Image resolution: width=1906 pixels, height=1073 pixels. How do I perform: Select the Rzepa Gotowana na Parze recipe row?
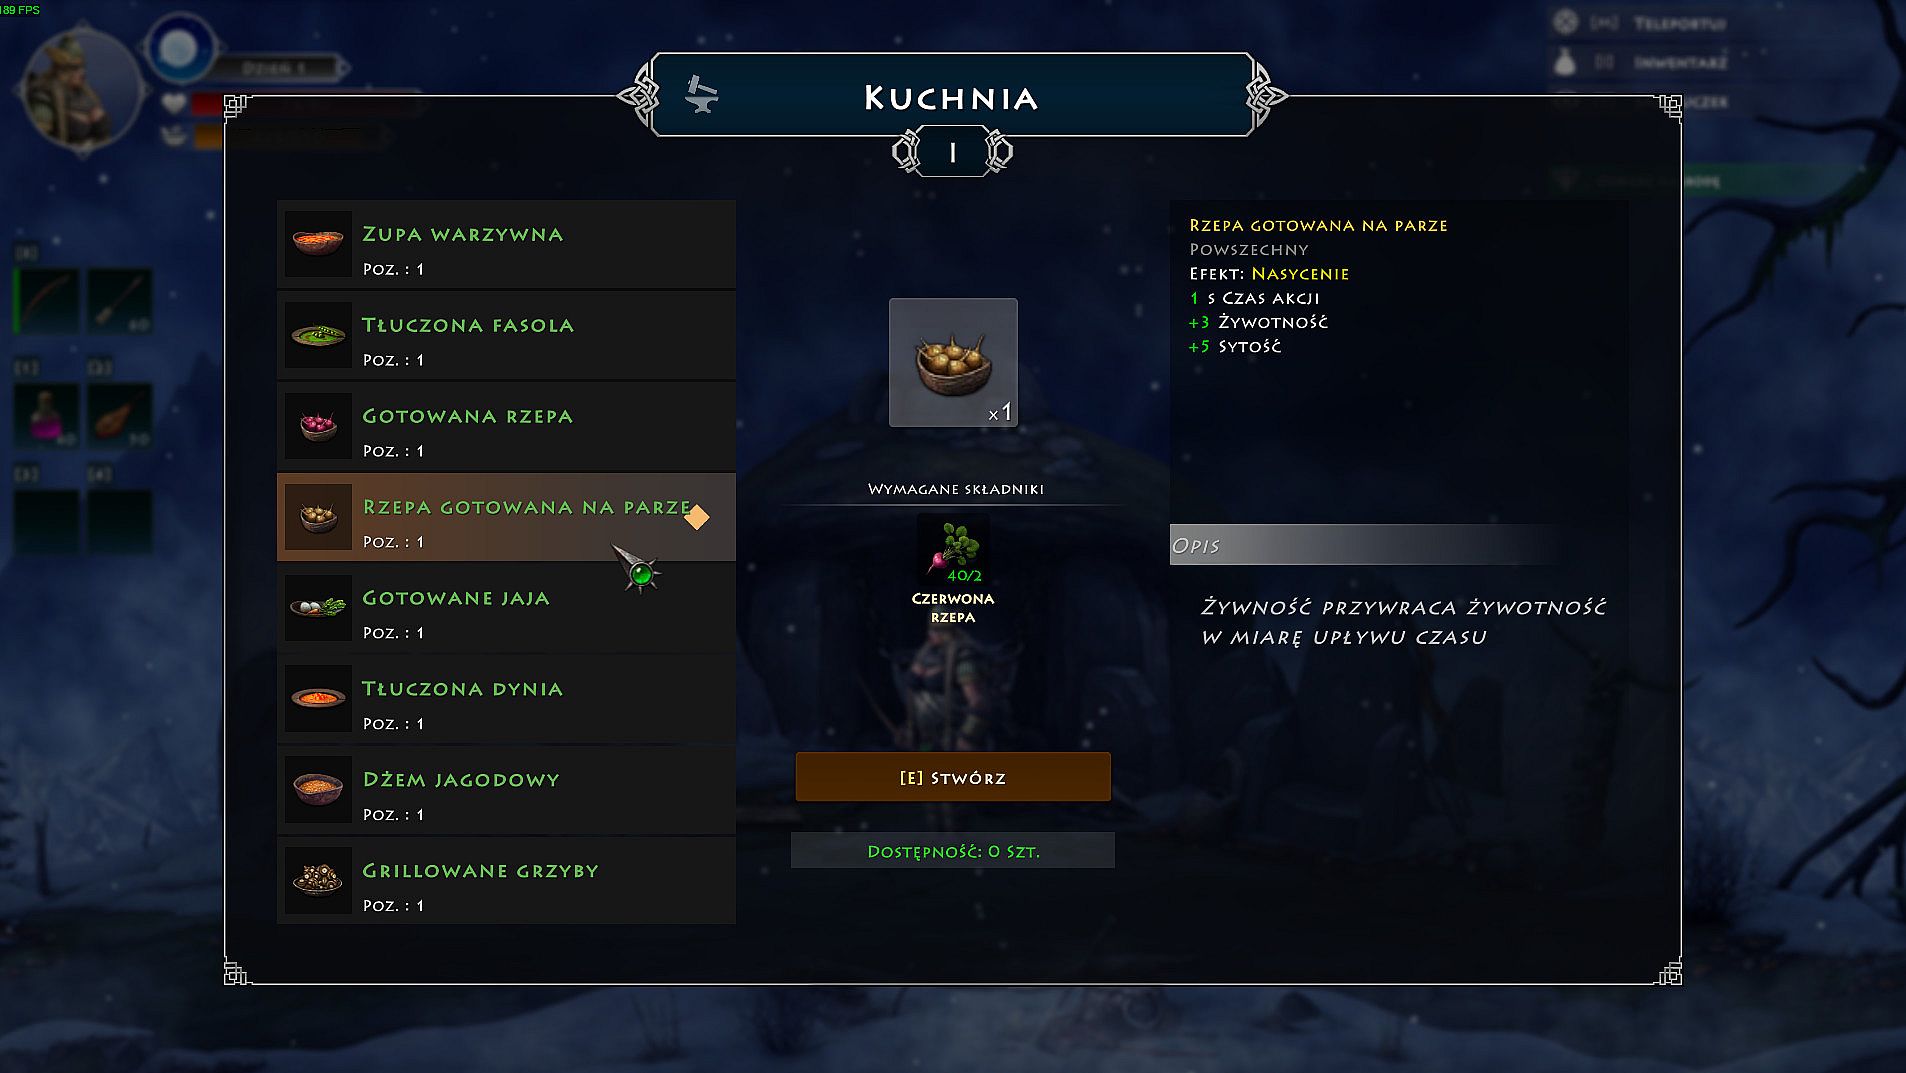point(506,517)
